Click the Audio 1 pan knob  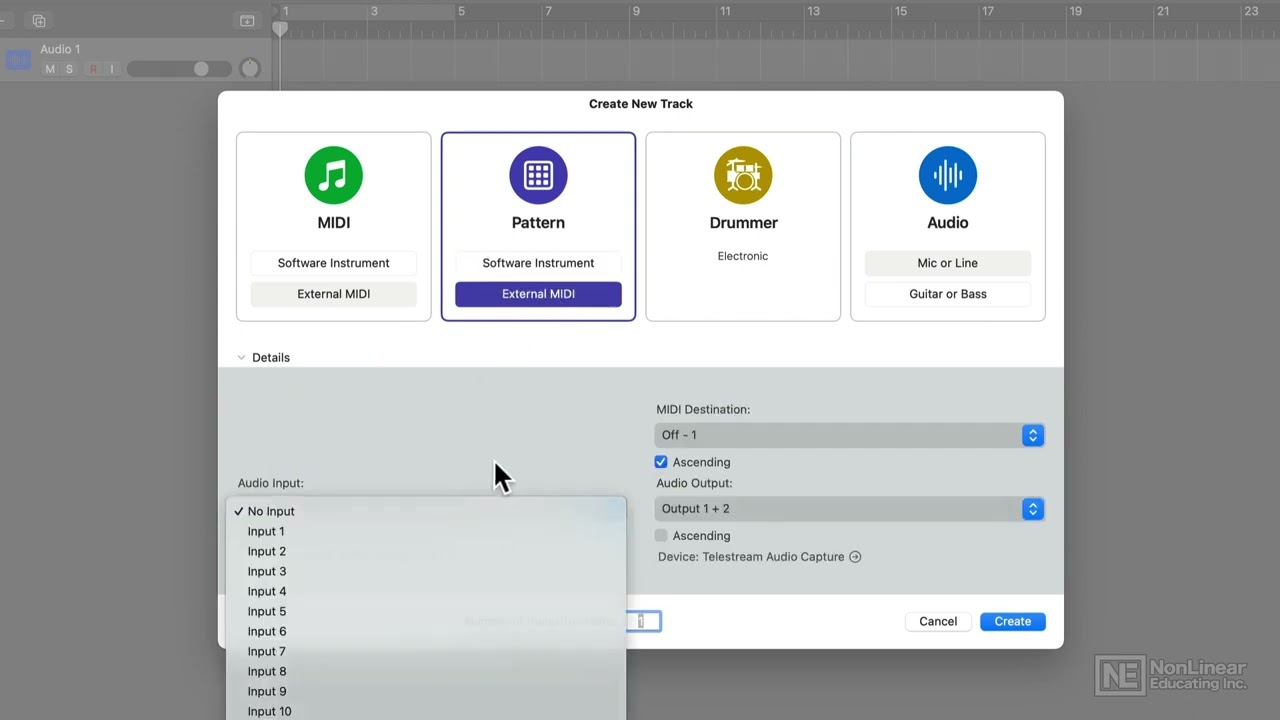click(250, 69)
